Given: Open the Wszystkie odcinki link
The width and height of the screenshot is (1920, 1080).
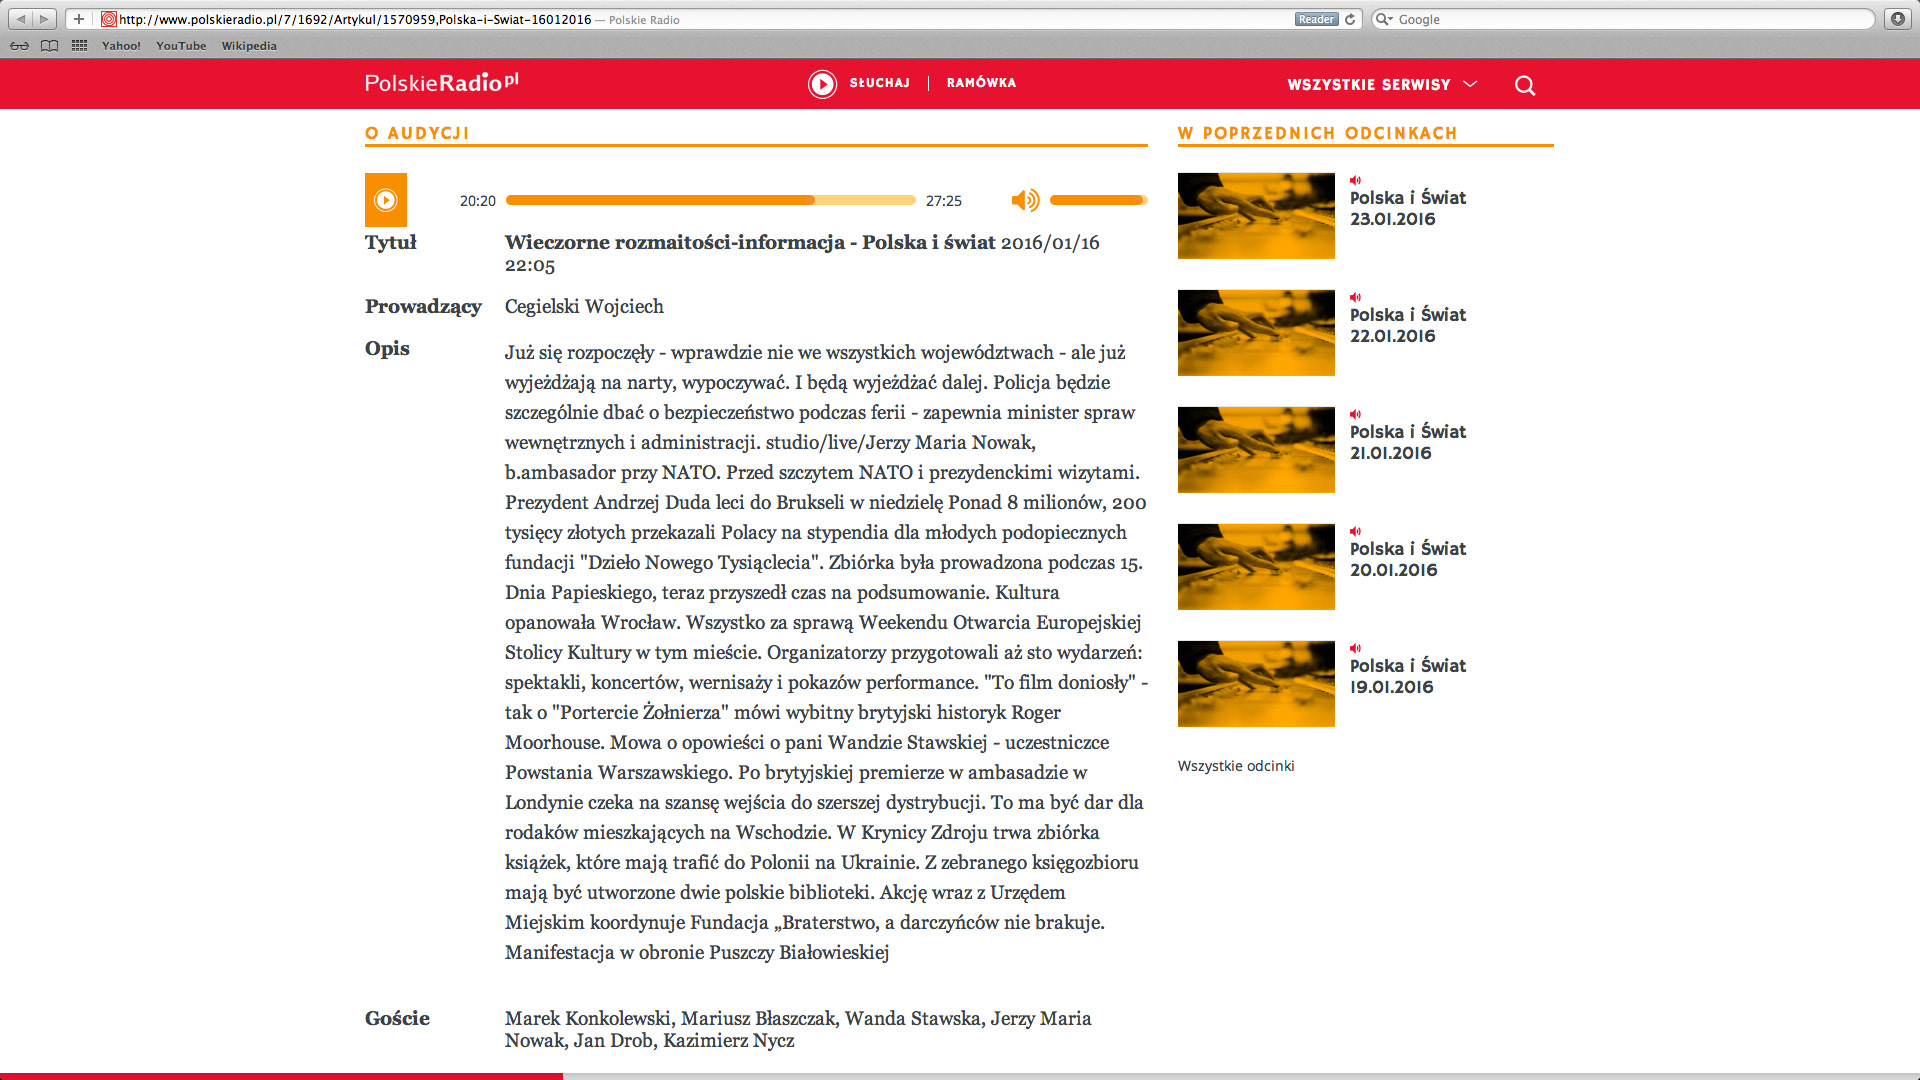Looking at the screenshot, I should [1236, 766].
